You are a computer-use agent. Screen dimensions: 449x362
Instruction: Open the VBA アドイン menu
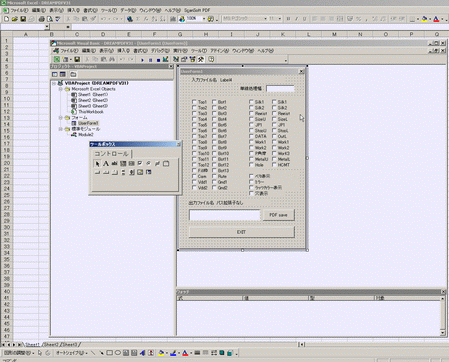[219, 51]
